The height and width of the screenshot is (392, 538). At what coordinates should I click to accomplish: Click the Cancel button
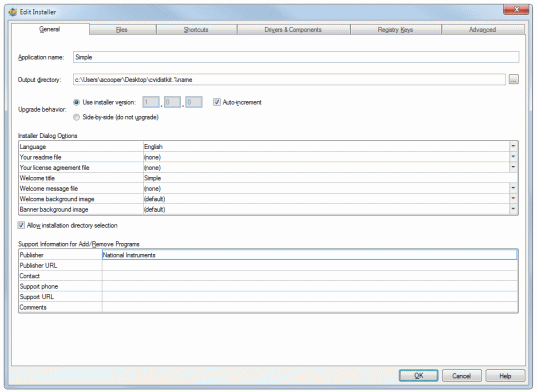click(x=462, y=376)
